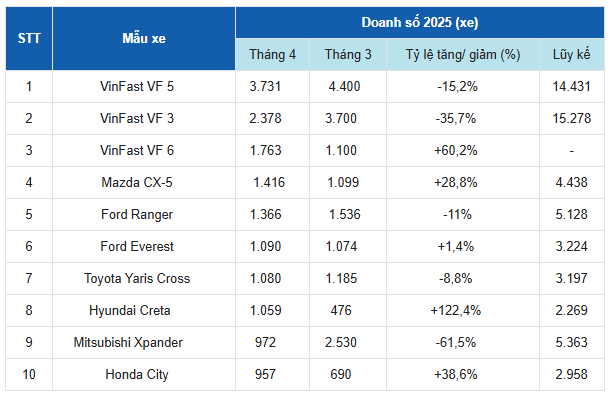Click the 15.278 cumulative sales value

570,118
